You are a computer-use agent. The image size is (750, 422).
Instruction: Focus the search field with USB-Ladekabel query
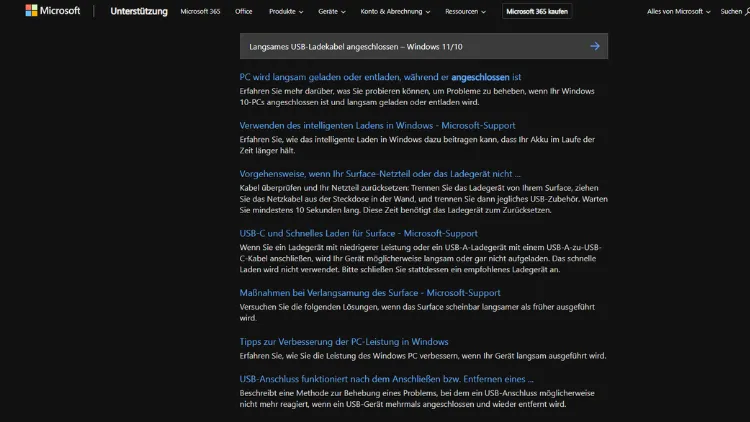point(410,46)
